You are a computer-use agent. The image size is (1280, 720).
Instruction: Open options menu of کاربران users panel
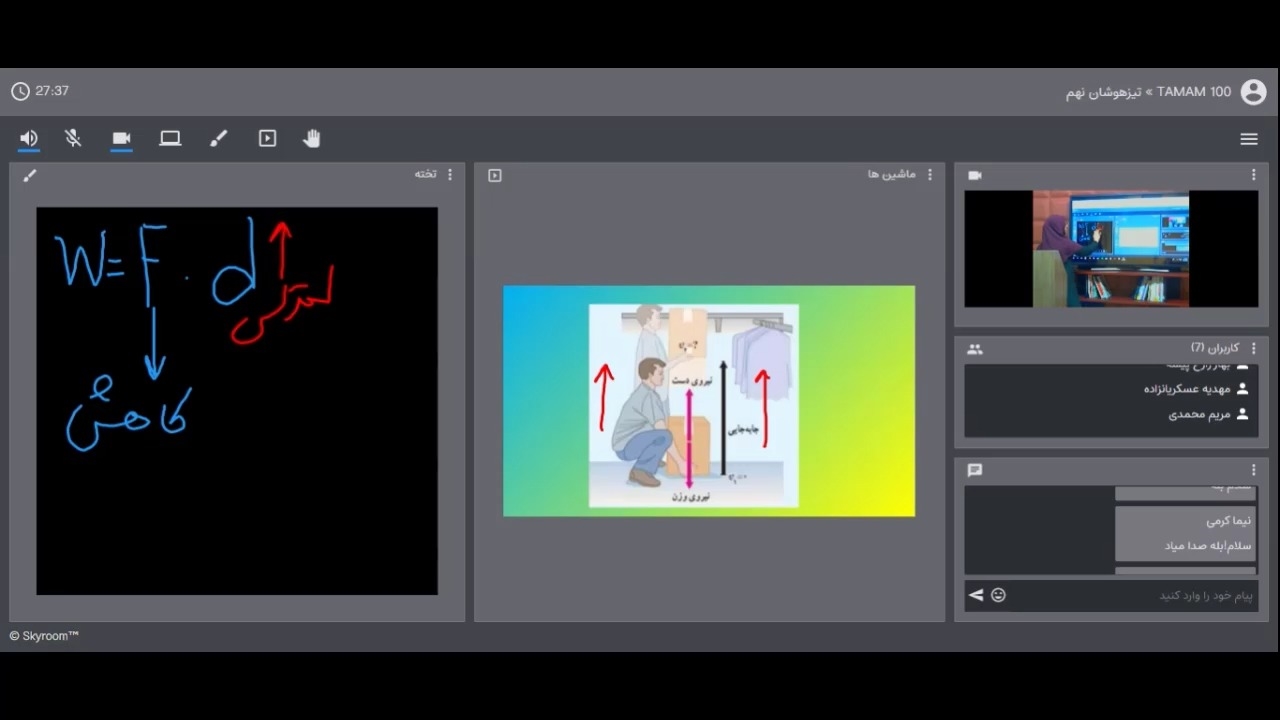[1253, 348]
